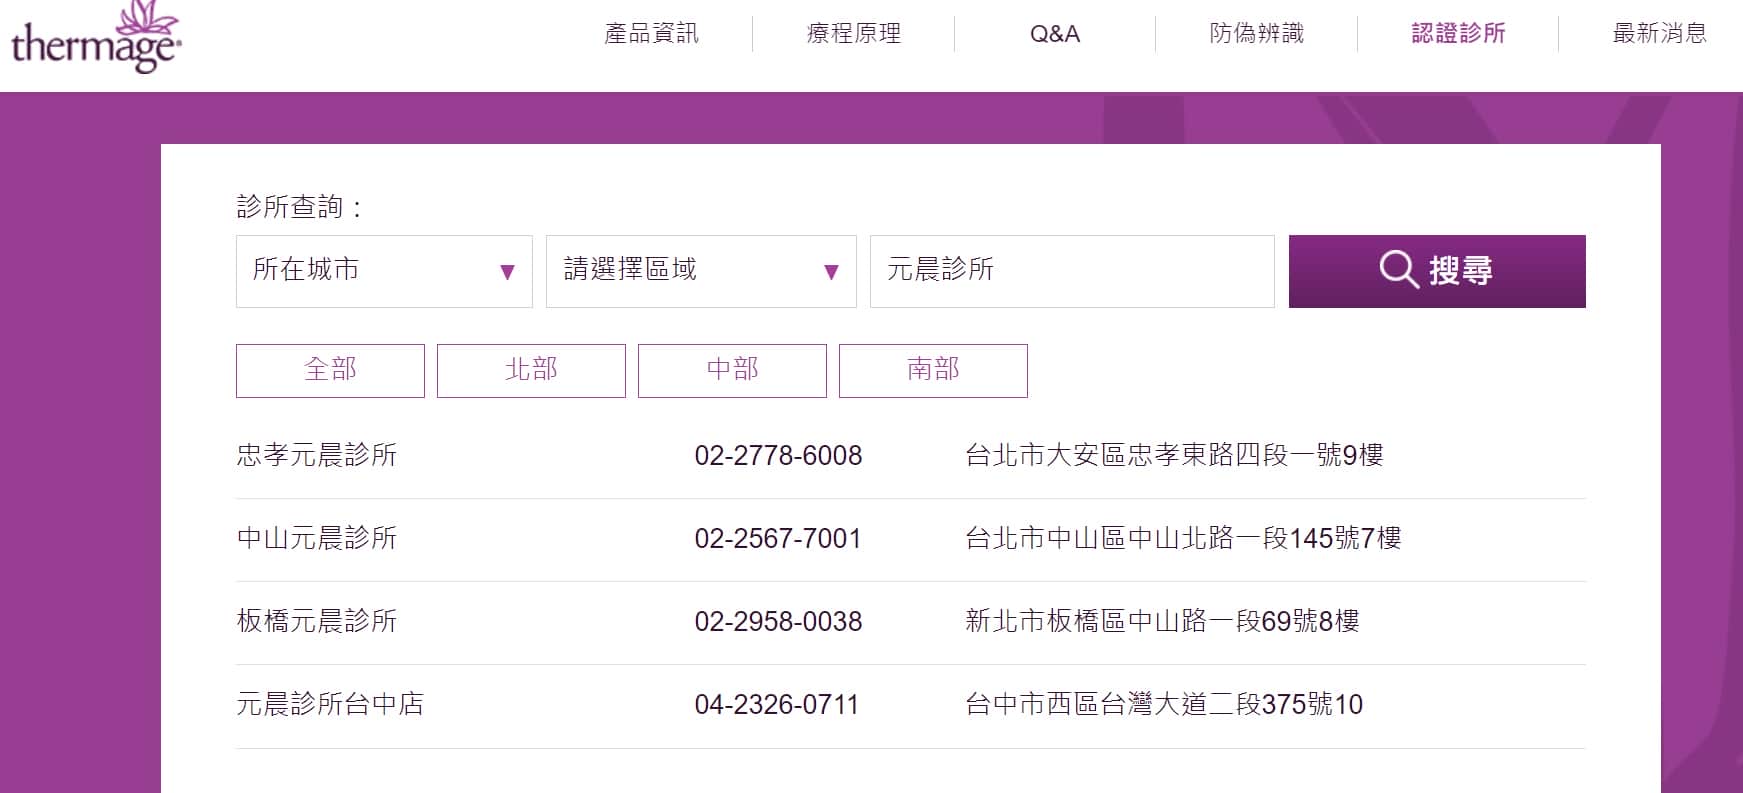This screenshot has height=793, width=1743.
Task: Filter clinics by 北部
Action: pyautogui.click(x=531, y=371)
